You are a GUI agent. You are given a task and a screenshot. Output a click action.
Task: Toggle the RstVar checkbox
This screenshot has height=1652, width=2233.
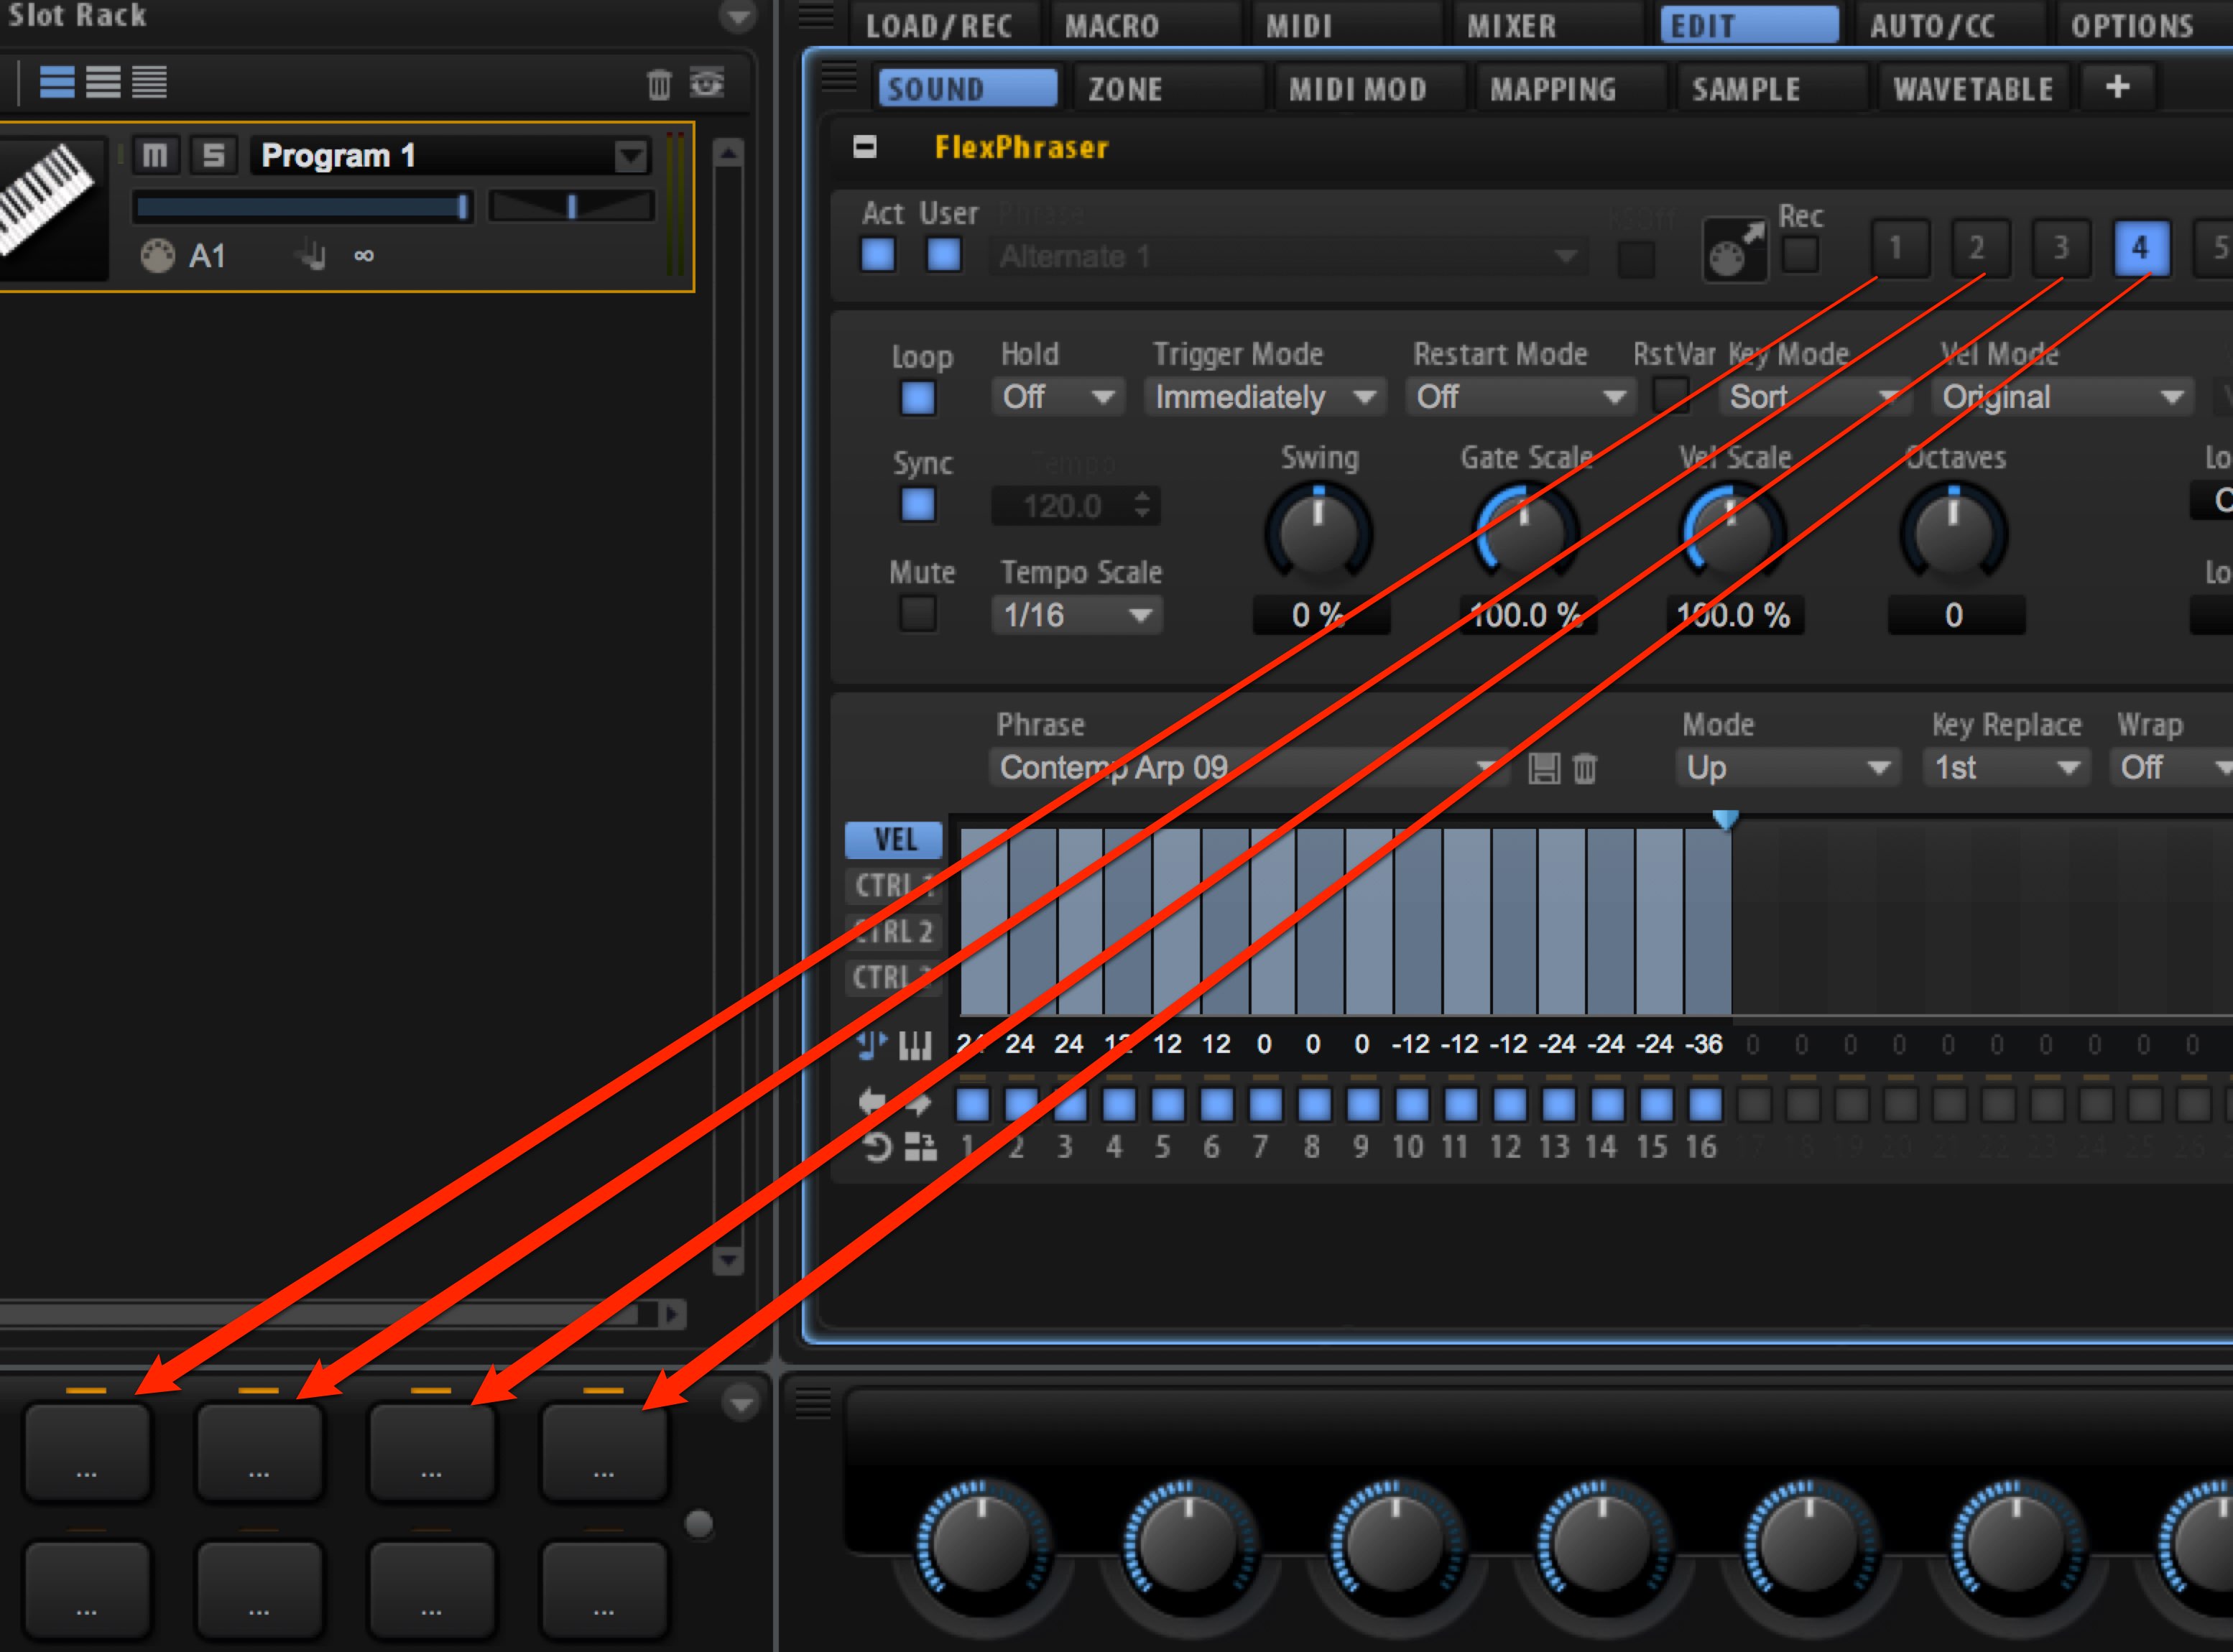1671,396
